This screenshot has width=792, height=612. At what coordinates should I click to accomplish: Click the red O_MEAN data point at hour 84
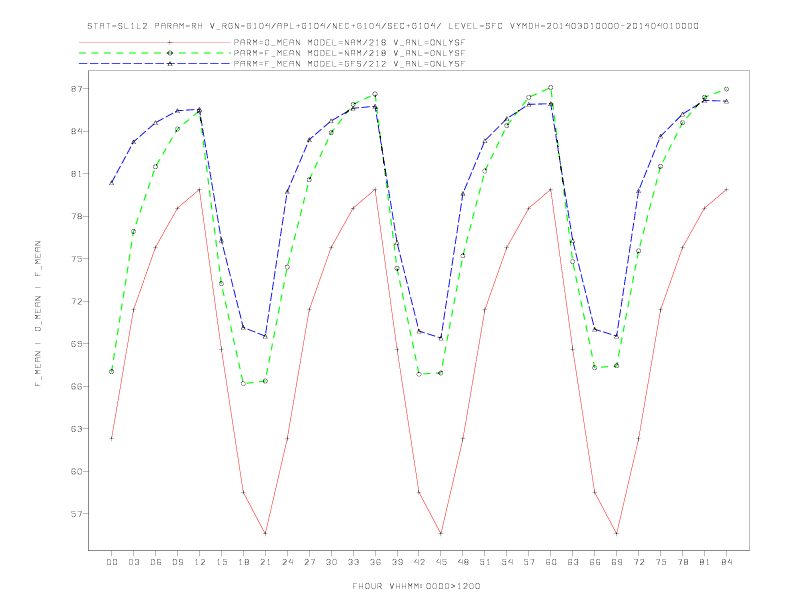point(726,189)
